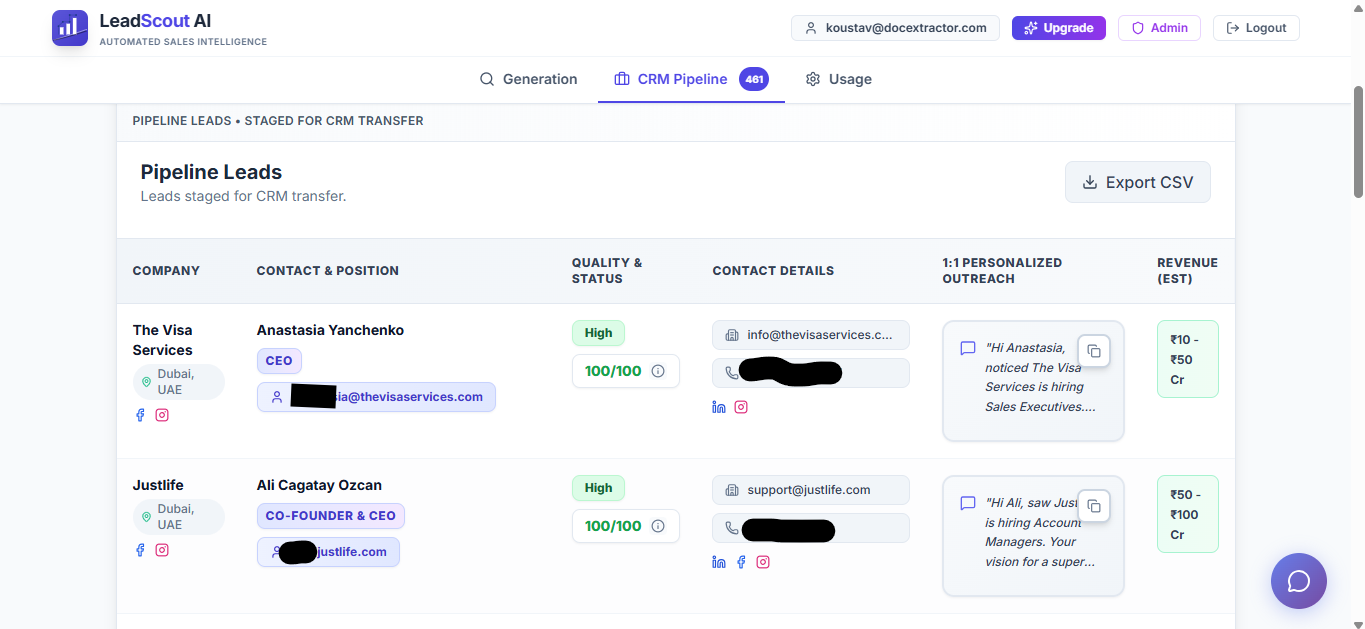
Task: Click the LeadScout AI logo icon
Action: coord(69,27)
